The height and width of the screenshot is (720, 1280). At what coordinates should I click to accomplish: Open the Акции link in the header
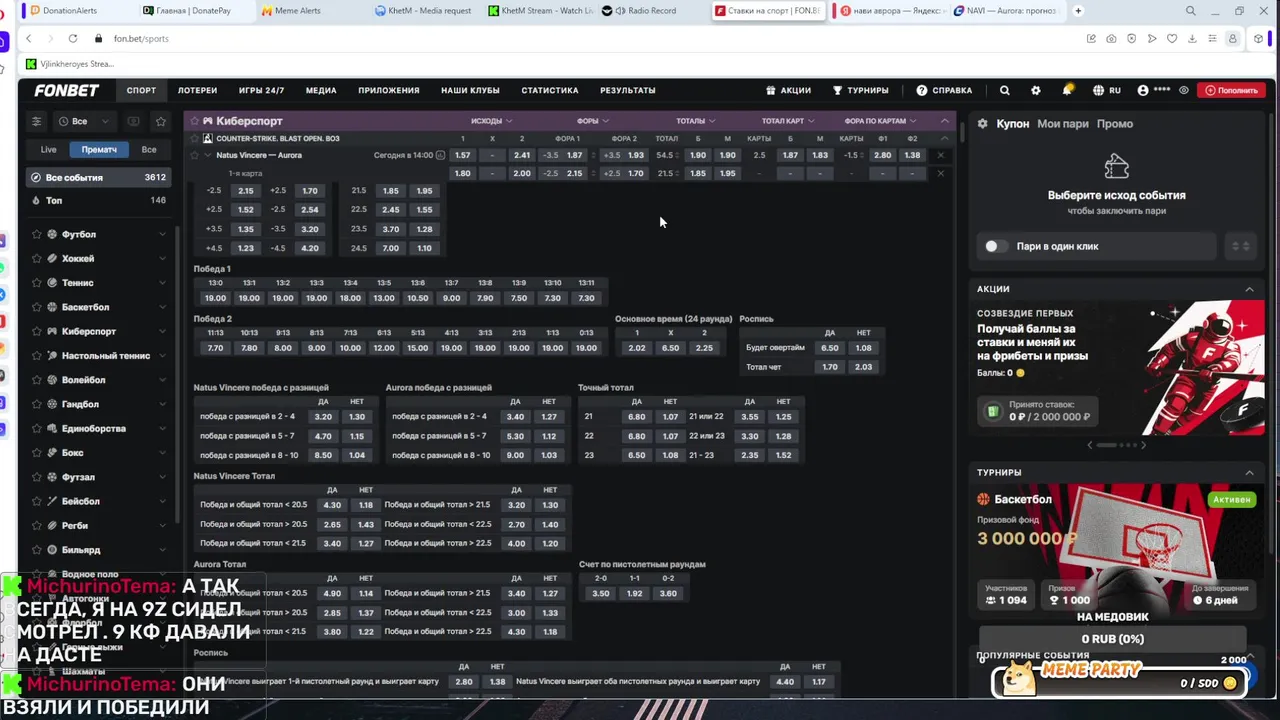[789, 90]
